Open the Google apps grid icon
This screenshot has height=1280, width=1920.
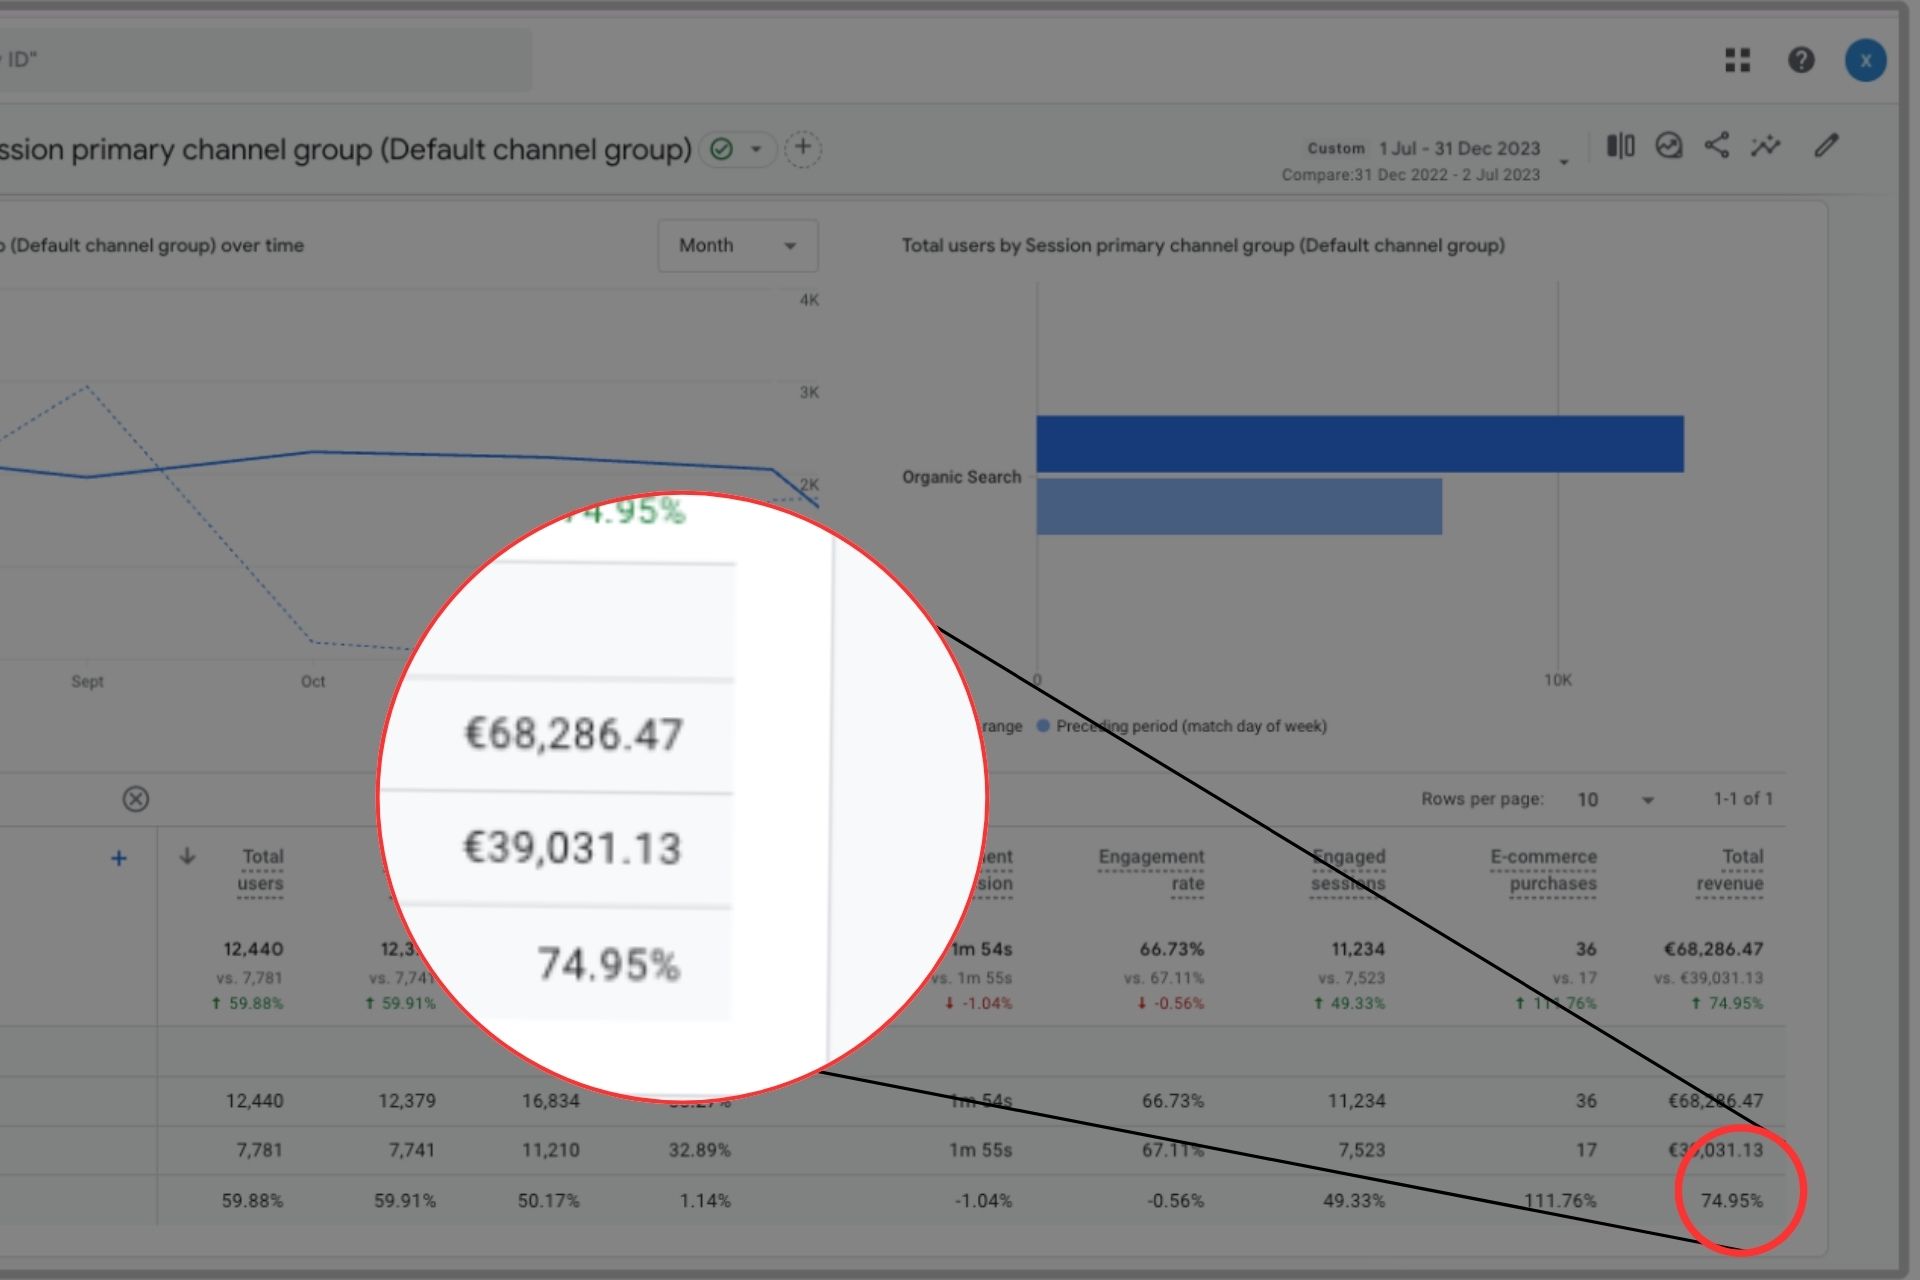1738,60
